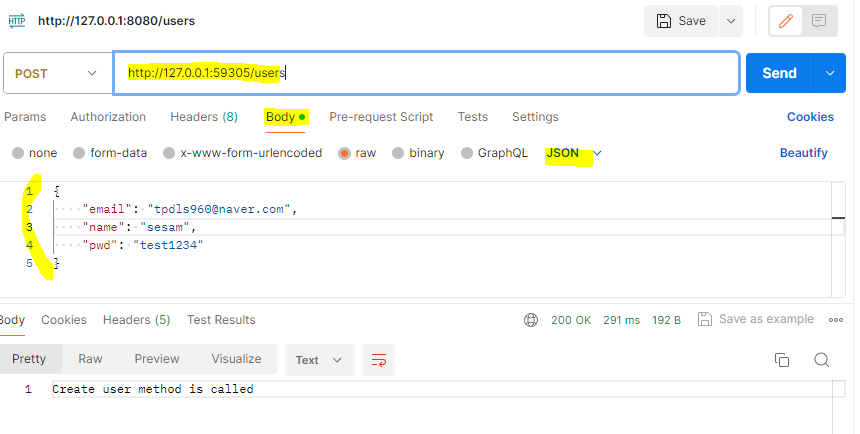Screen dimensions: 860x434
Task: Select the Preview response view
Action: tap(157, 359)
